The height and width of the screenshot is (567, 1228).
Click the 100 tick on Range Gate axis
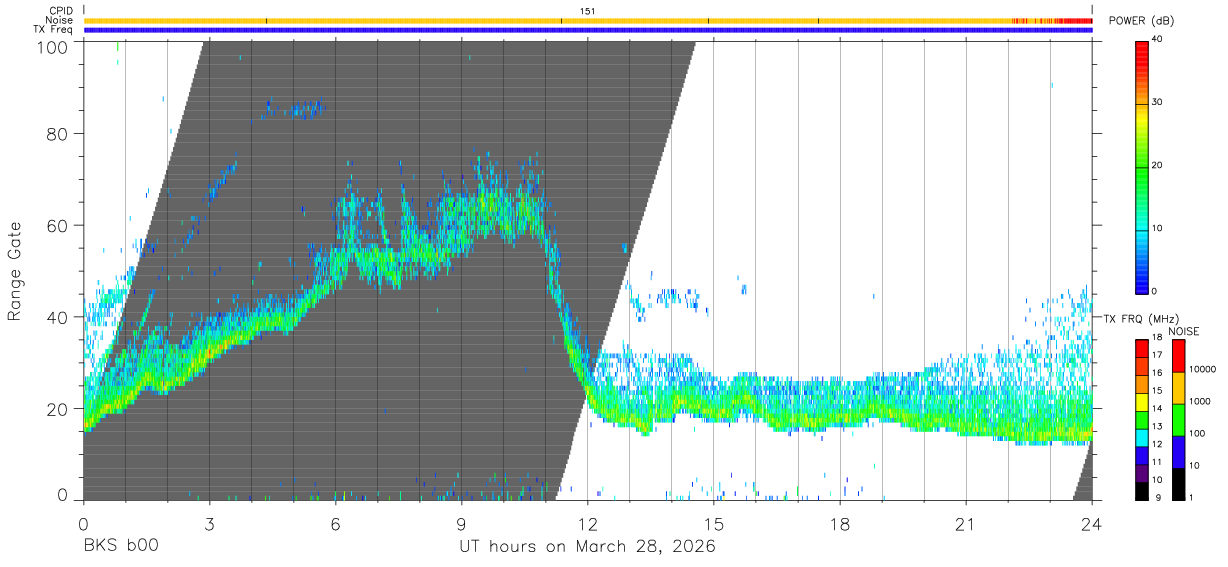tap(53, 46)
